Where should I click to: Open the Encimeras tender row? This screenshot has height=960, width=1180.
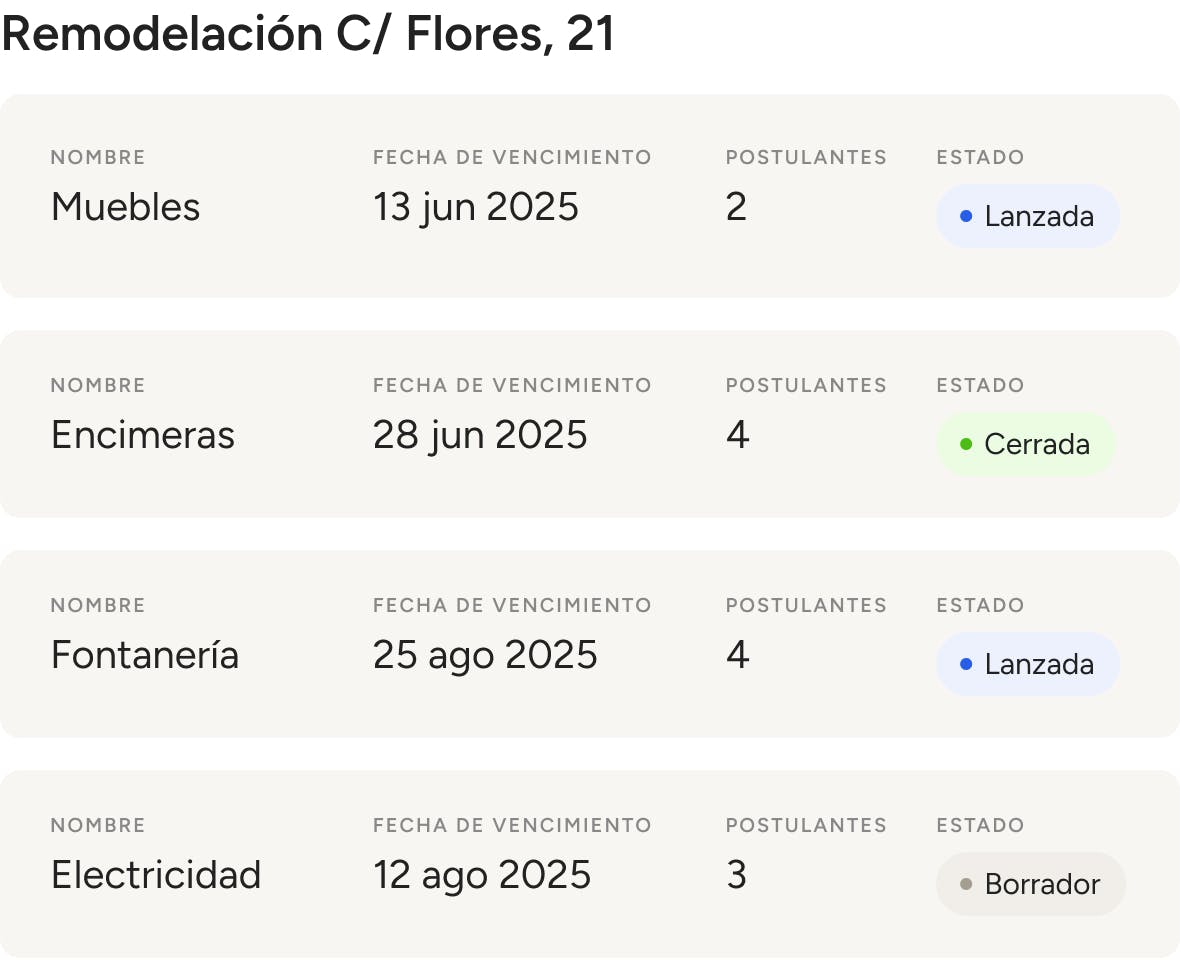(x=142, y=435)
